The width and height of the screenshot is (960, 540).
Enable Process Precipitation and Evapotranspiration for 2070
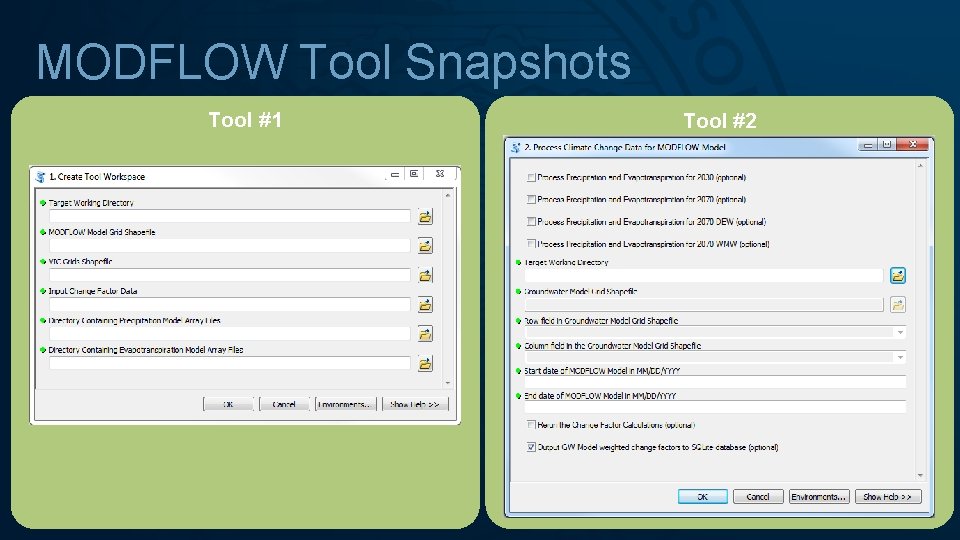(x=531, y=200)
